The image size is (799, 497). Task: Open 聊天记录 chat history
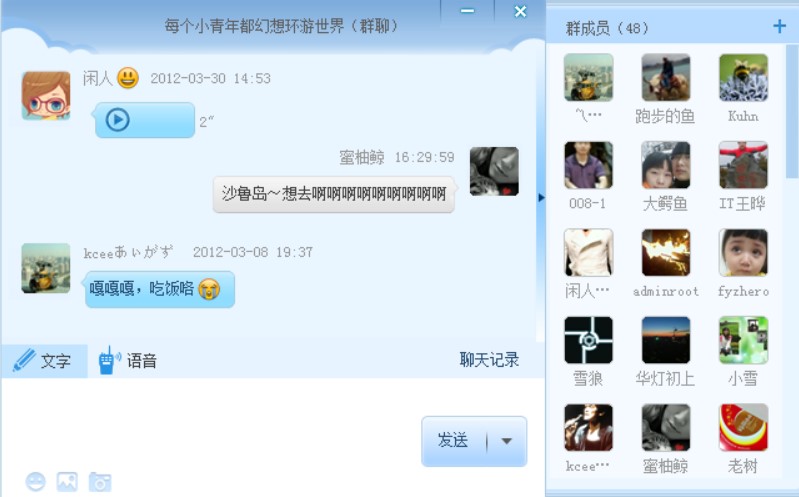(489, 360)
